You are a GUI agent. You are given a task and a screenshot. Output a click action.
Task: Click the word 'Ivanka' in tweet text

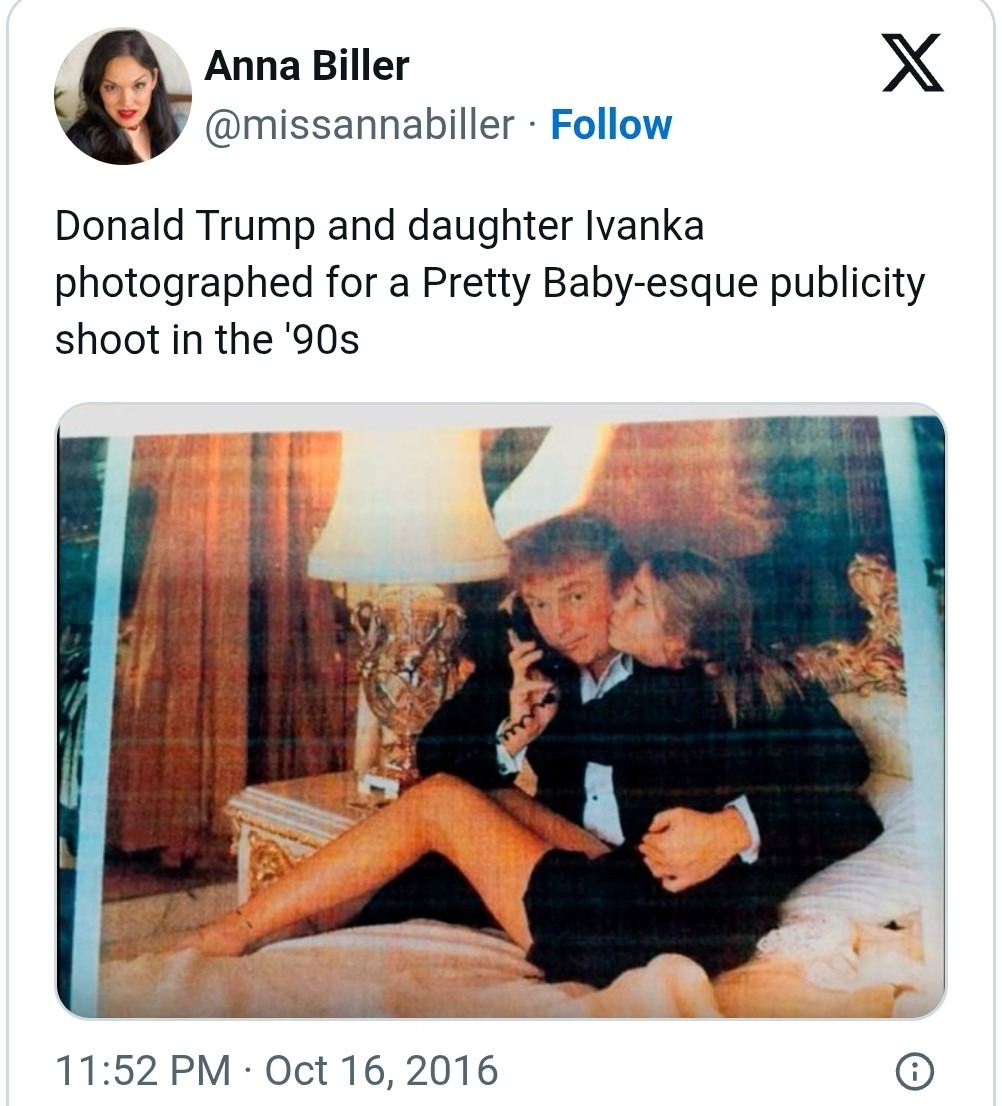coord(644,226)
